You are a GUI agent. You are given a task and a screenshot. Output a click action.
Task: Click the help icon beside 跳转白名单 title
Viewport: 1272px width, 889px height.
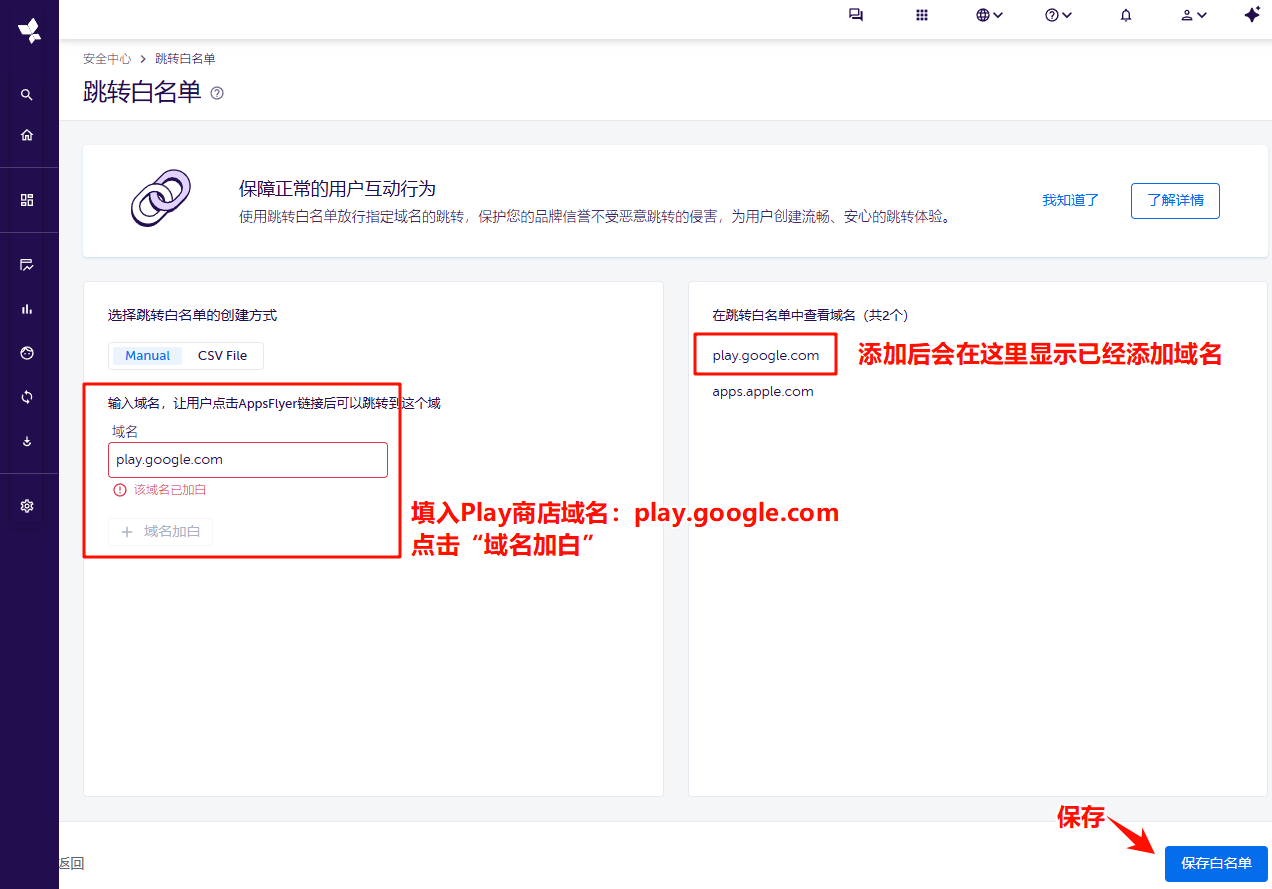pos(217,93)
